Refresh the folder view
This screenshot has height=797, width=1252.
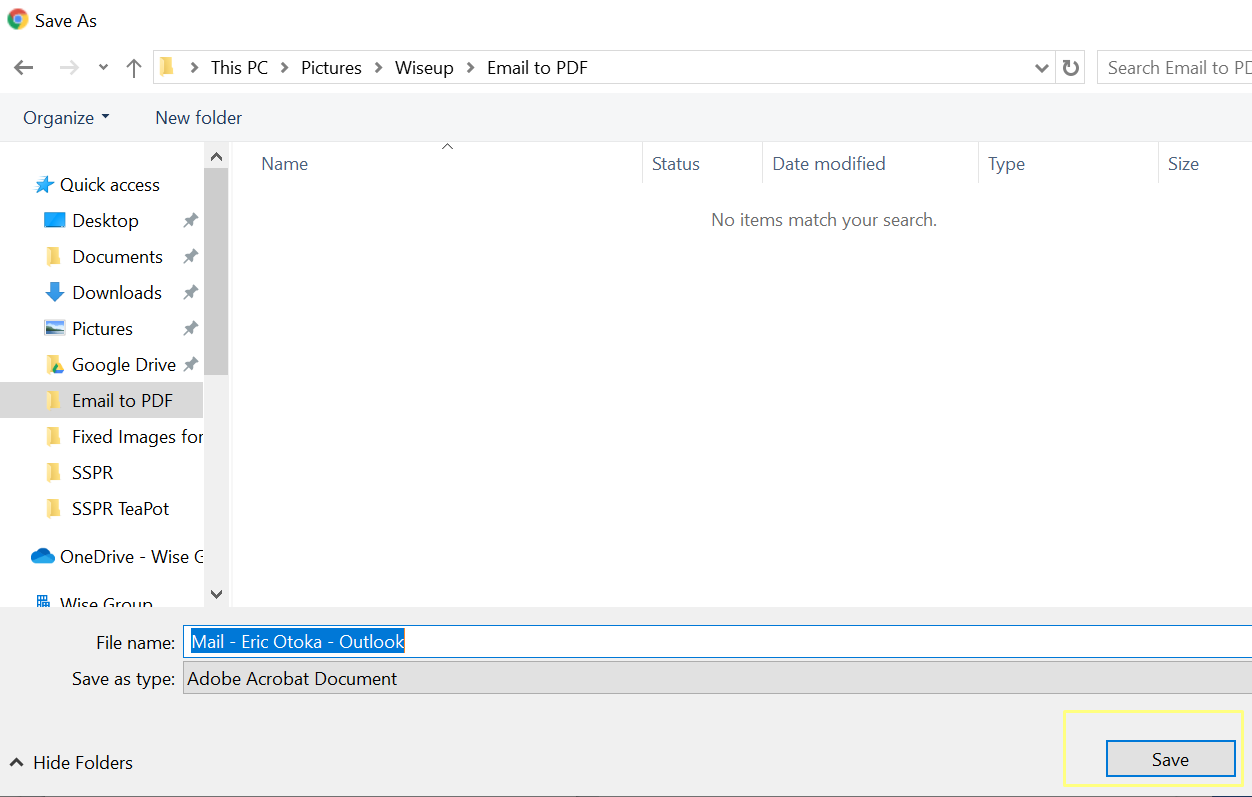[1071, 68]
